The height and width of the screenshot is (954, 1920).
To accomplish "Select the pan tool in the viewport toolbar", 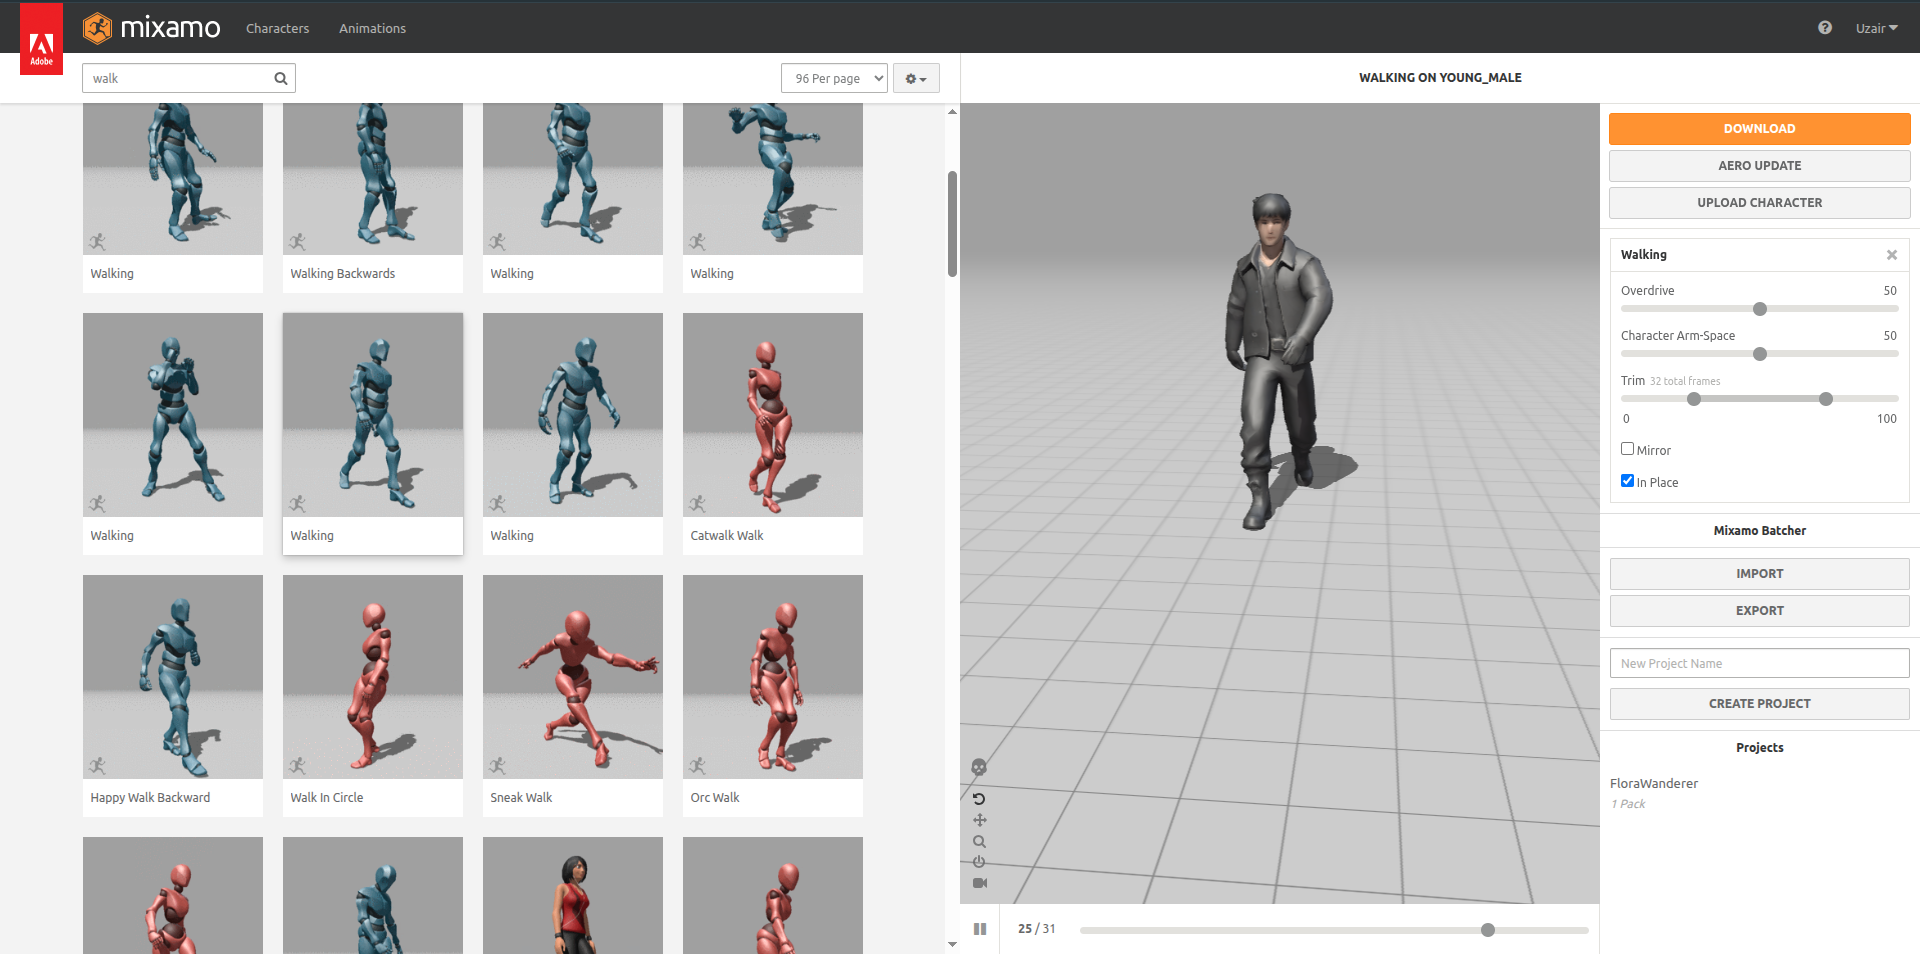I will [978, 819].
